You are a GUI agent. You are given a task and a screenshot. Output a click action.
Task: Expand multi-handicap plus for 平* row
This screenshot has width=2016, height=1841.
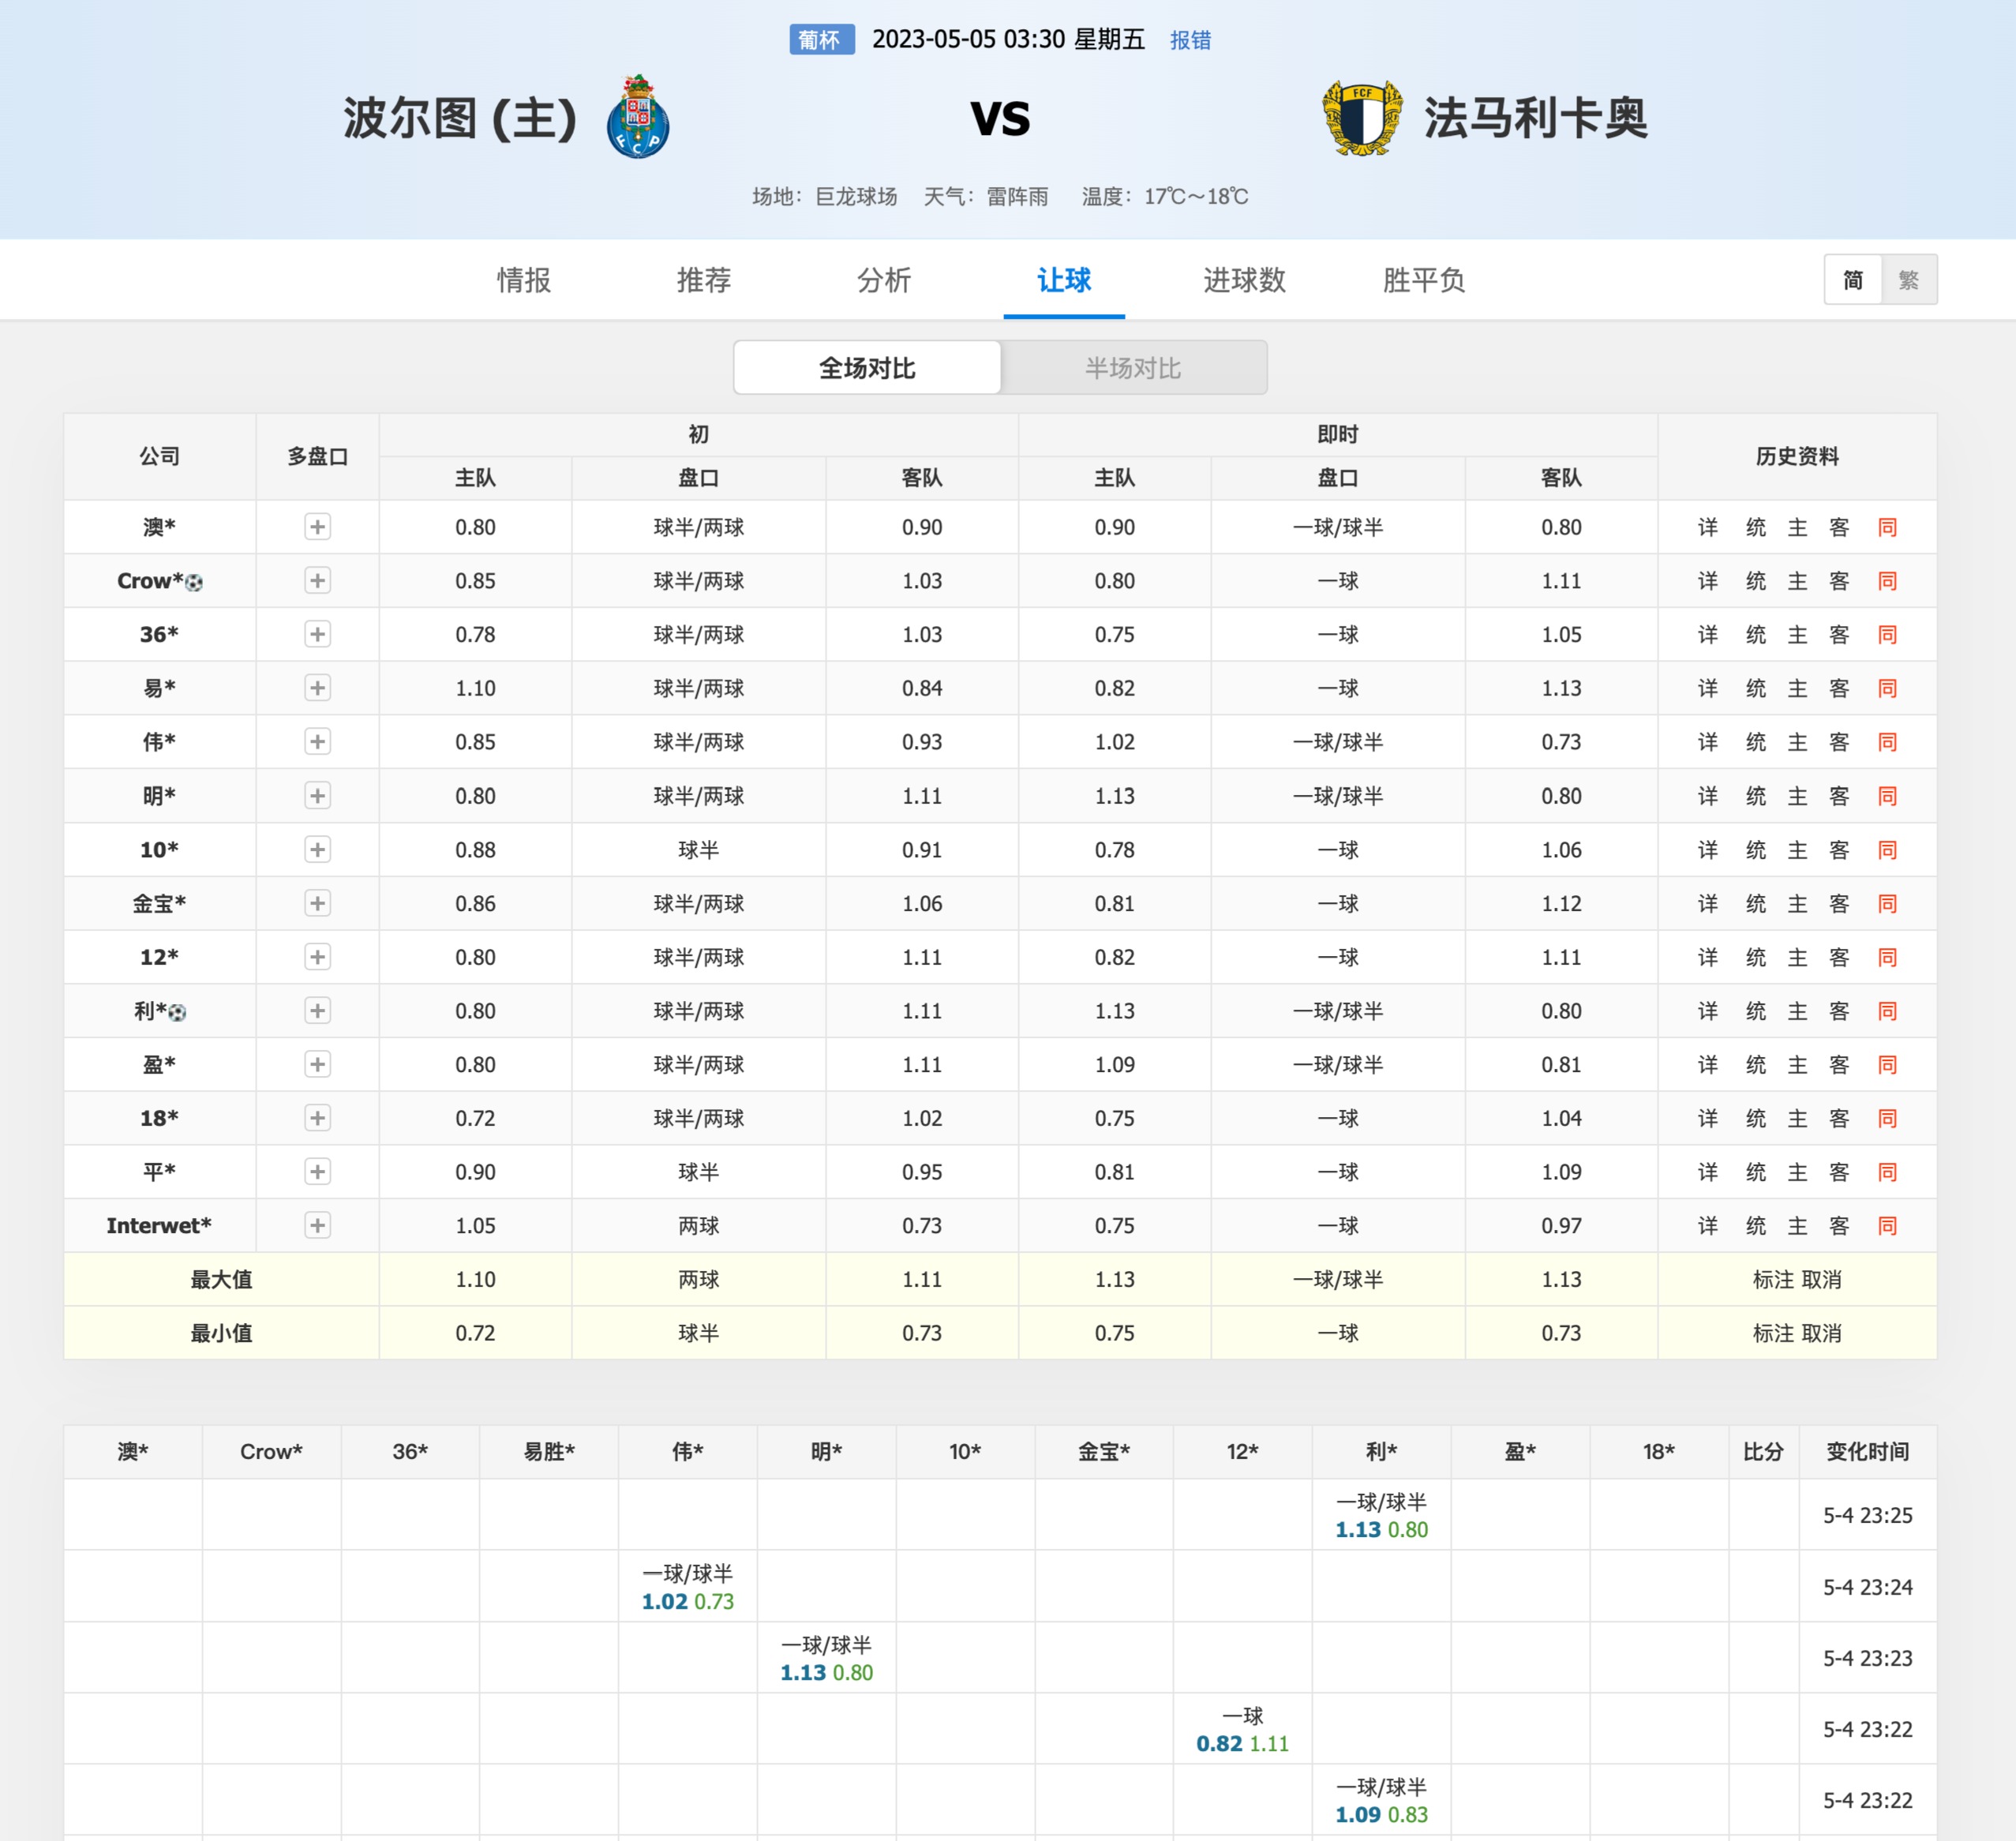[317, 1172]
